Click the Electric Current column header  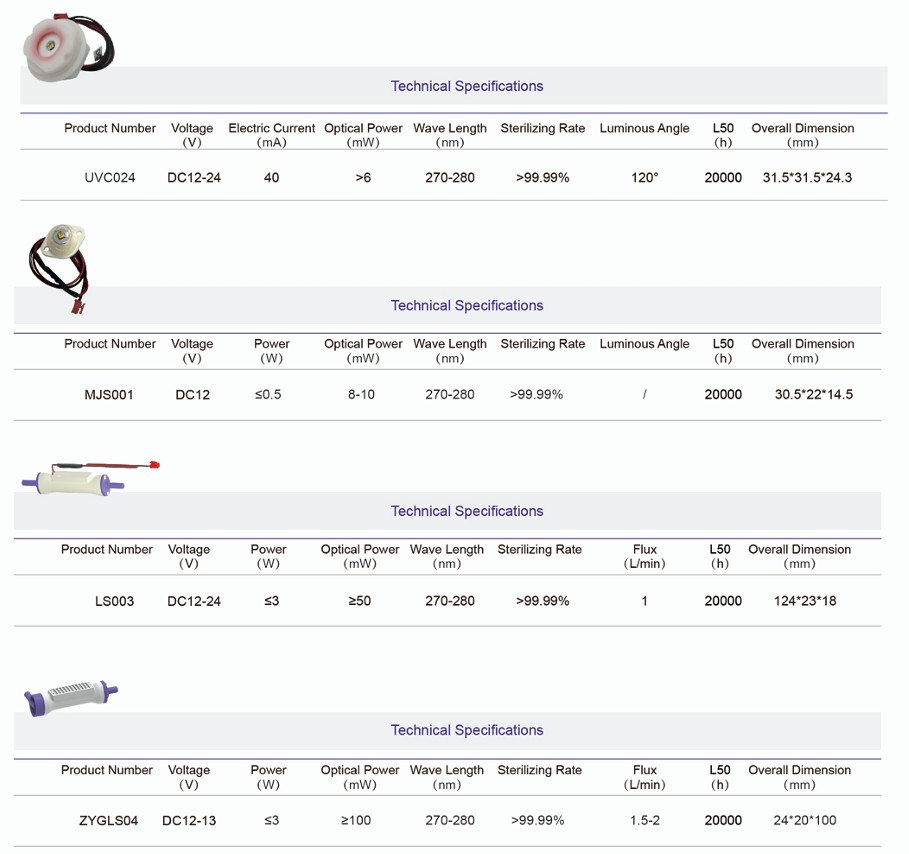tap(271, 128)
